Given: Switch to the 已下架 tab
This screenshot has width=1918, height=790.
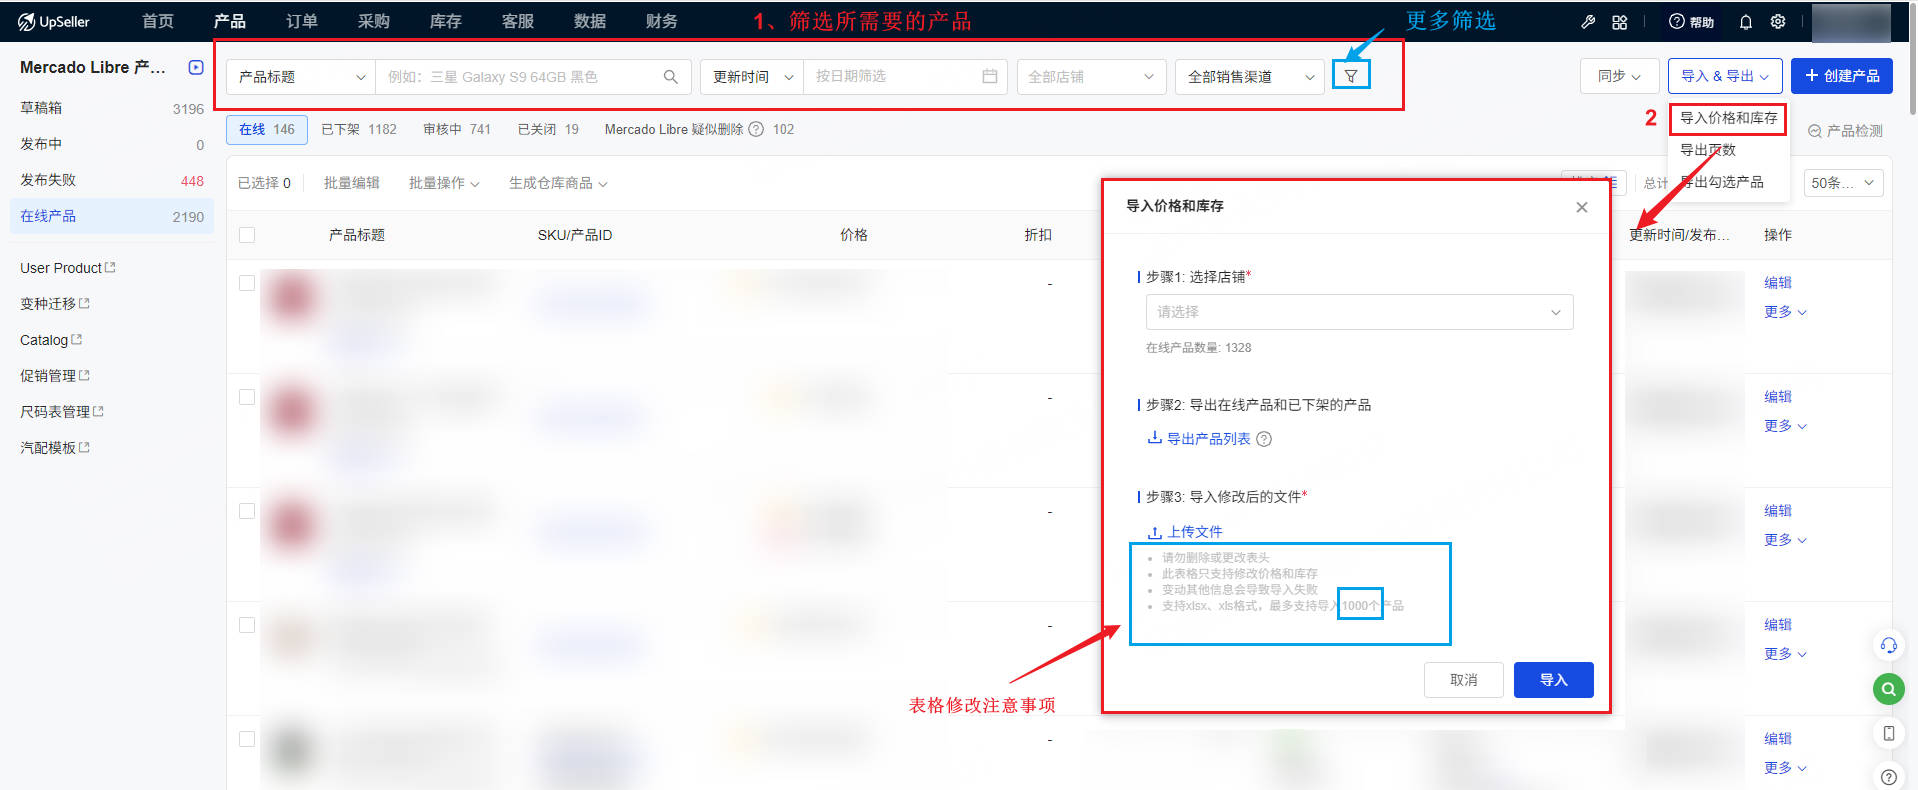Looking at the screenshot, I should click(x=359, y=129).
